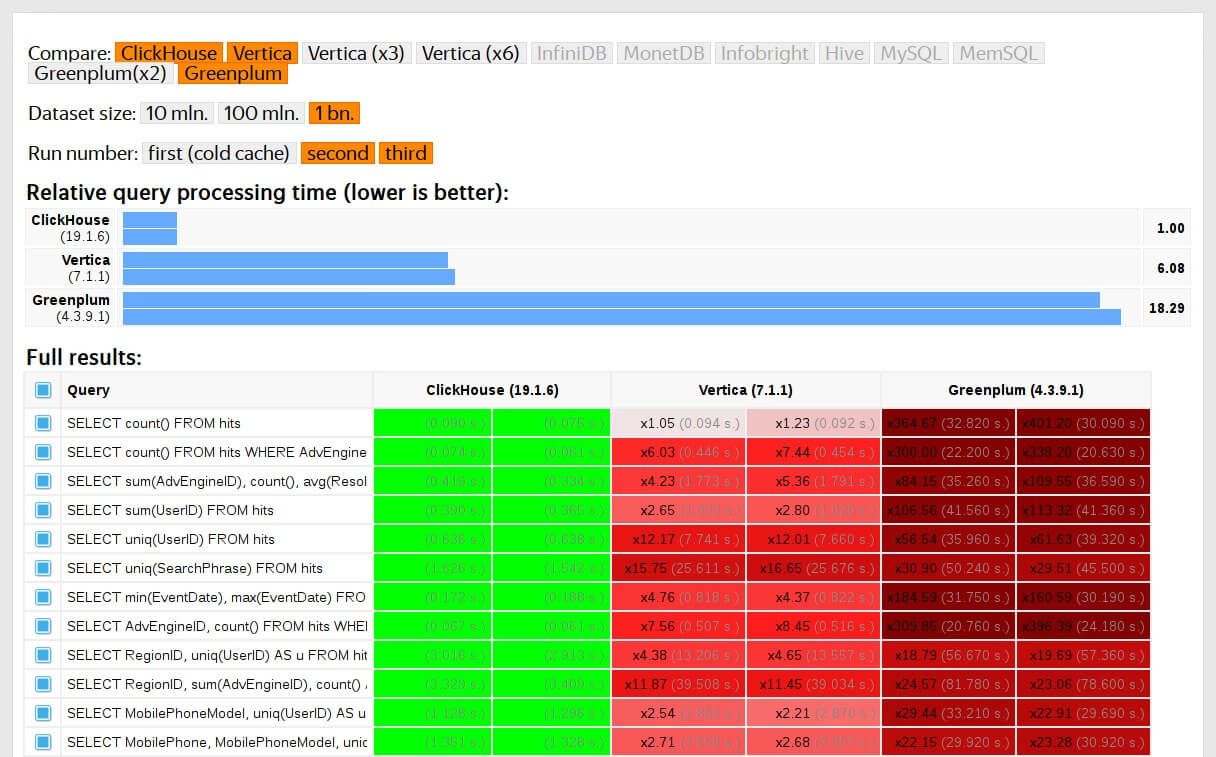
Task: Enable the Hive comparison
Action: [x=844, y=53]
